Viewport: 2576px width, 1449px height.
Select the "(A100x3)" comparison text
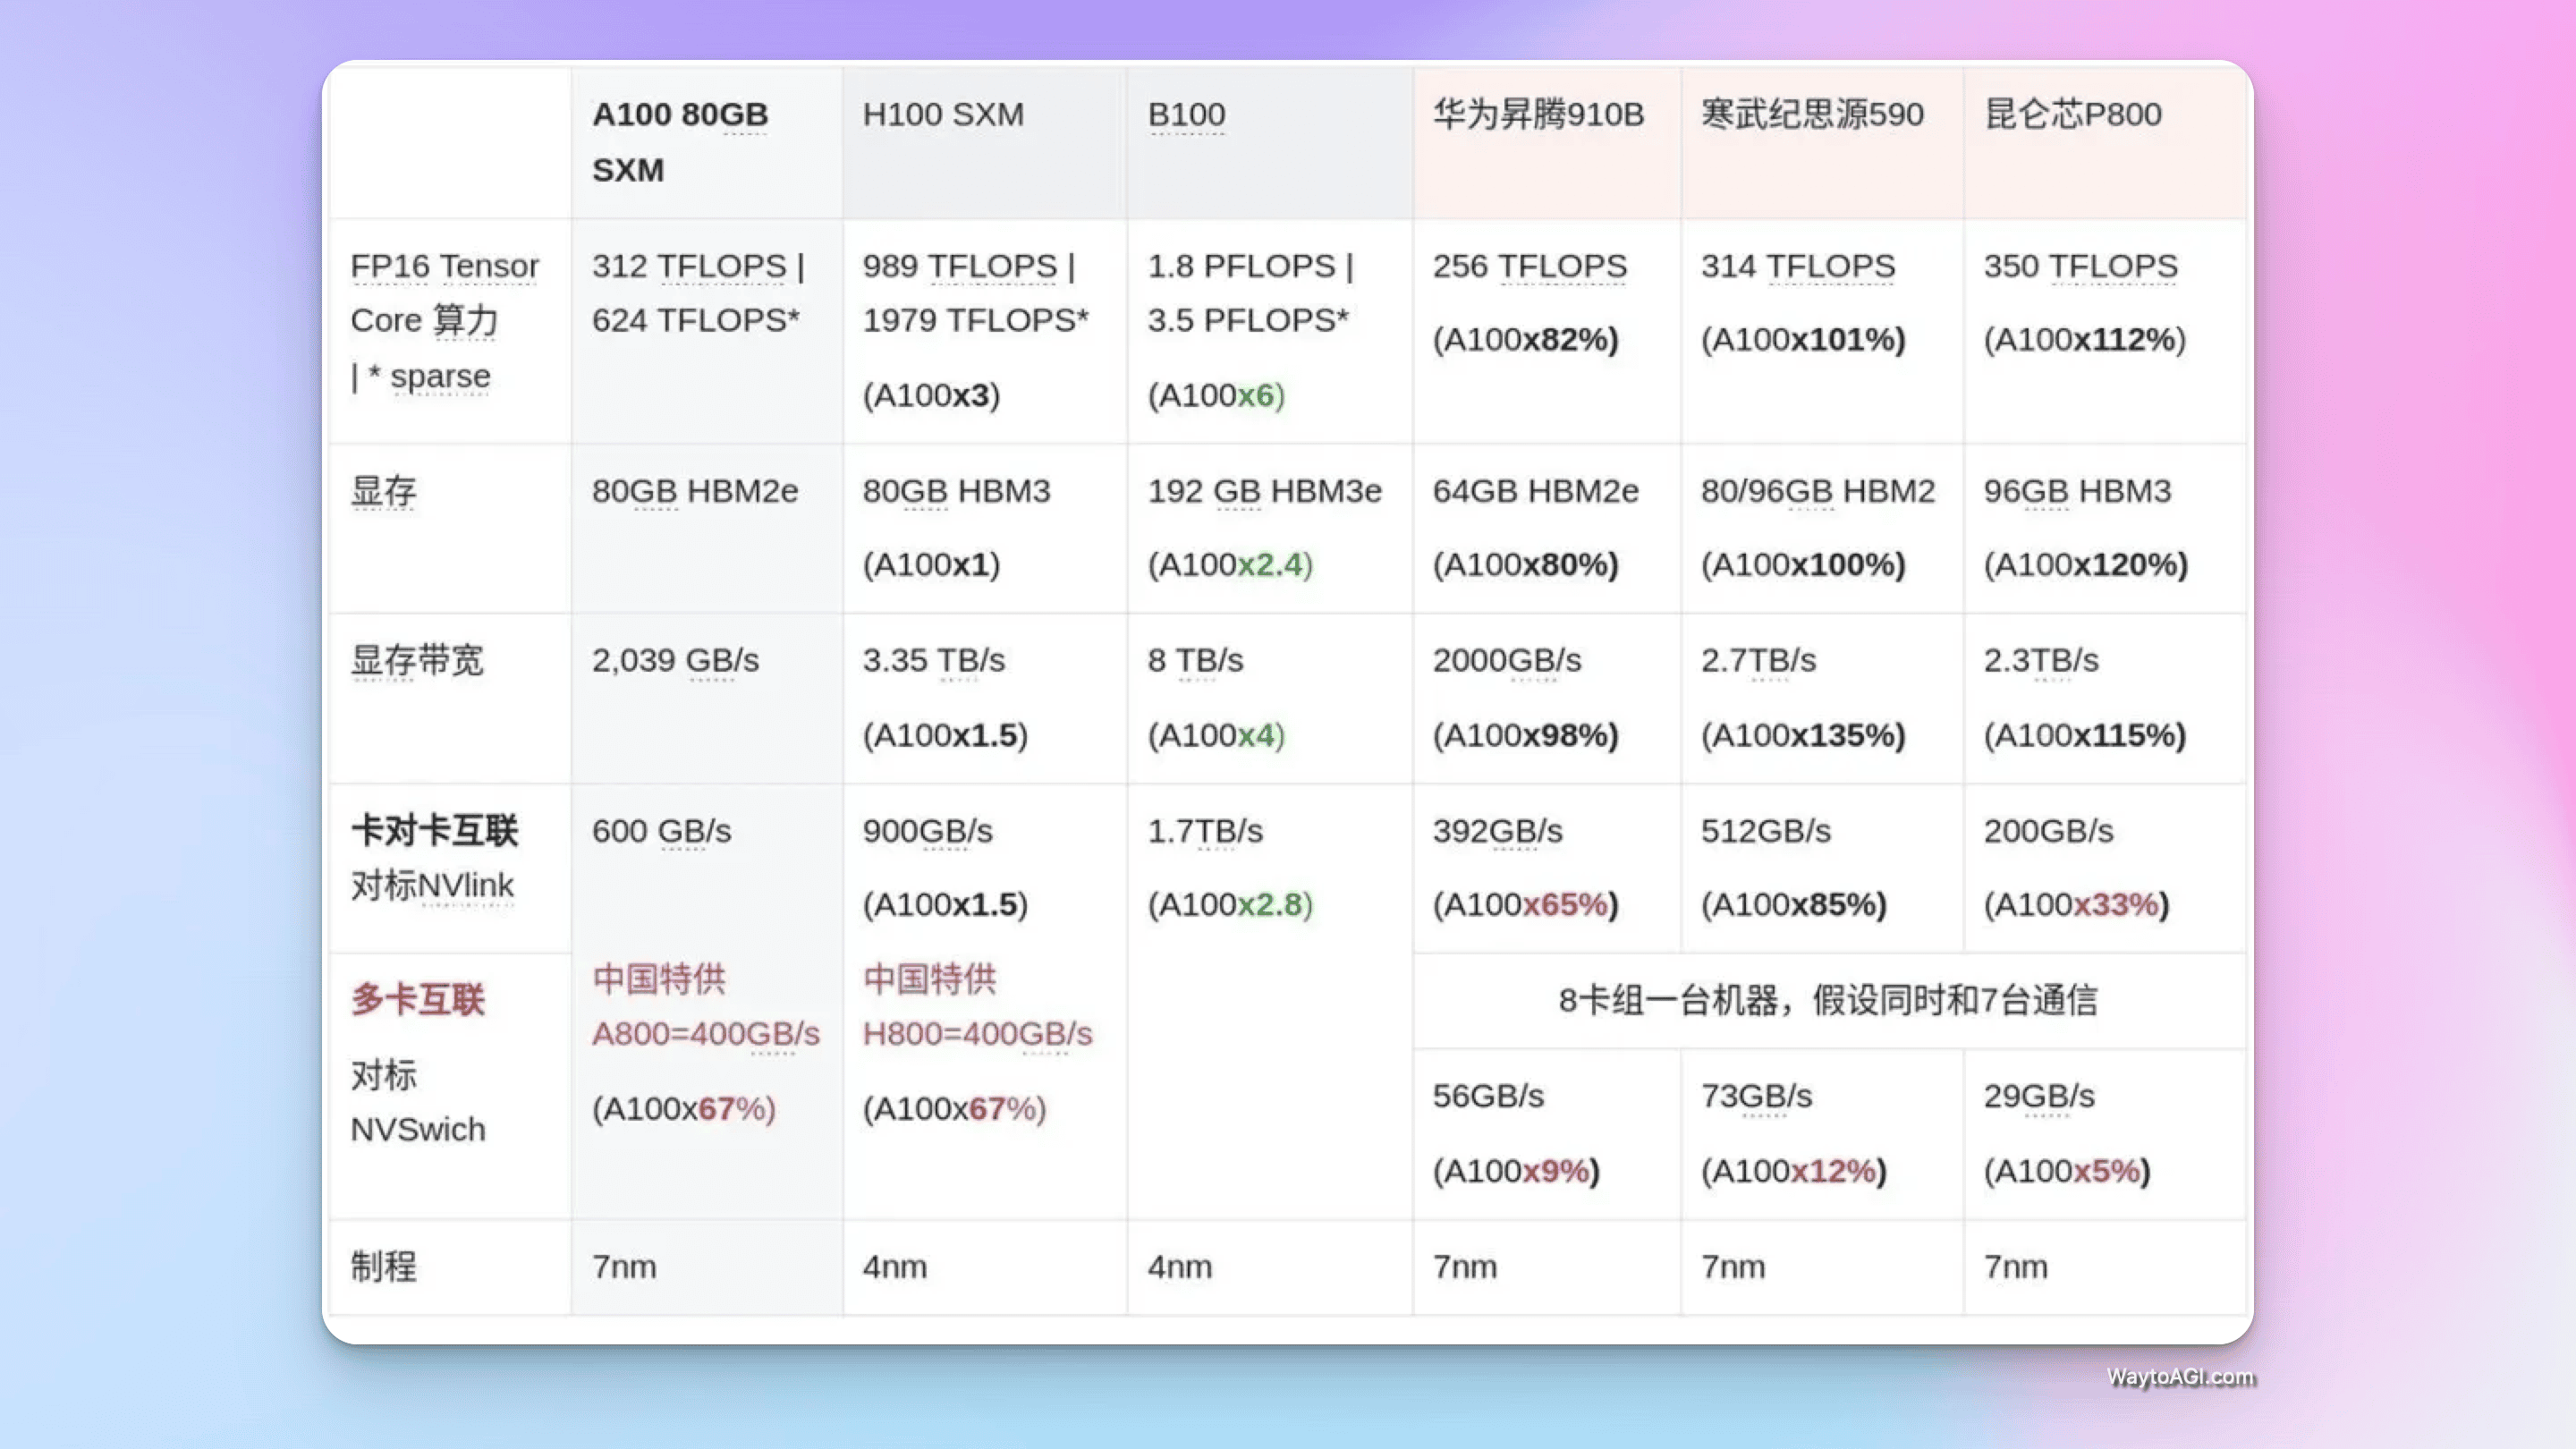[931, 395]
